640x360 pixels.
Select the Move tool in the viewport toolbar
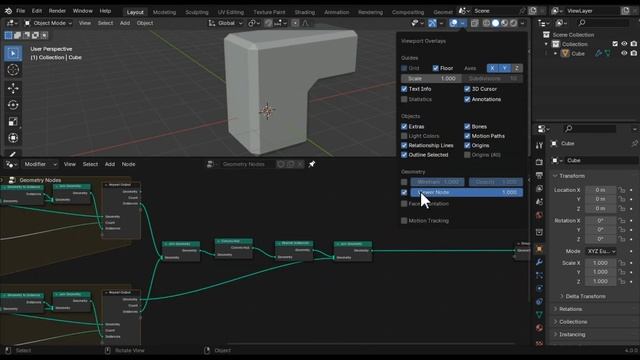(x=13, y=88)
